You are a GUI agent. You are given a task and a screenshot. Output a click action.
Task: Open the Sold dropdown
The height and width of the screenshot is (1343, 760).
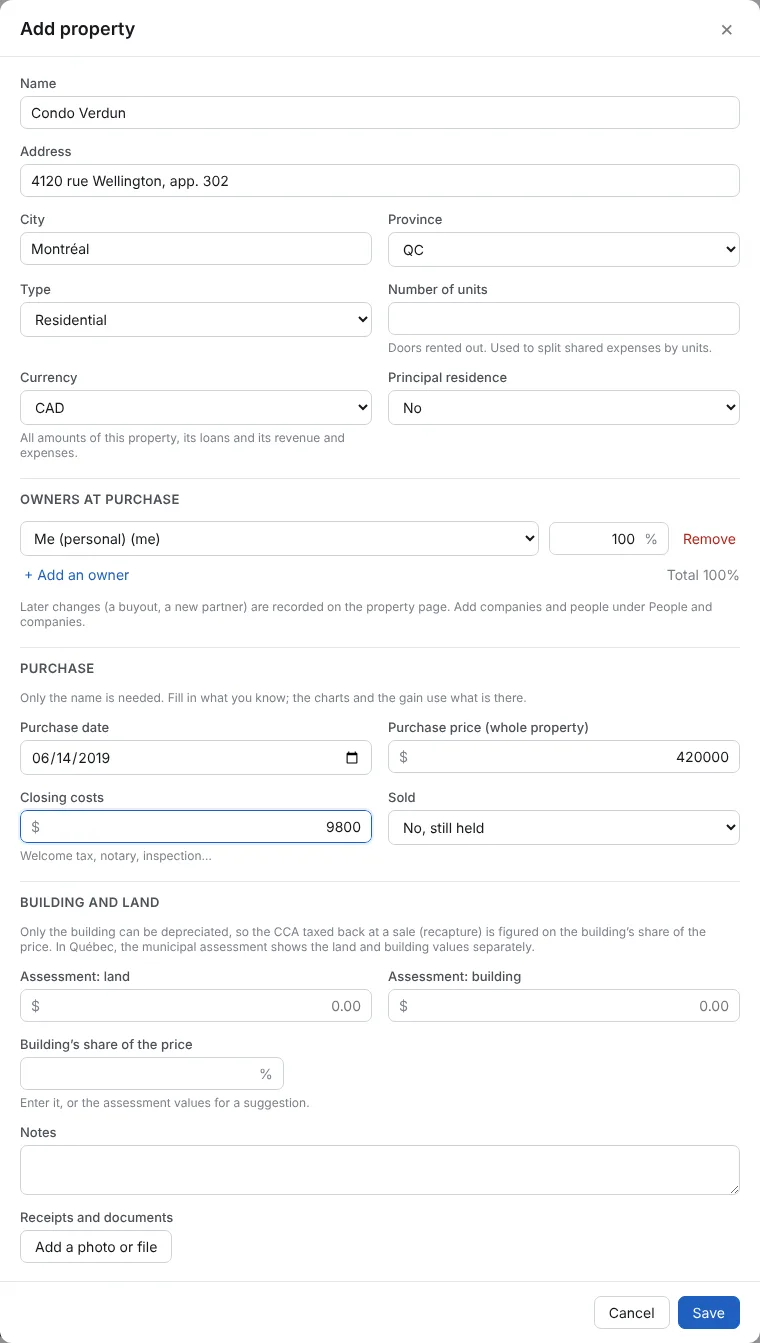tap(564, 828)
